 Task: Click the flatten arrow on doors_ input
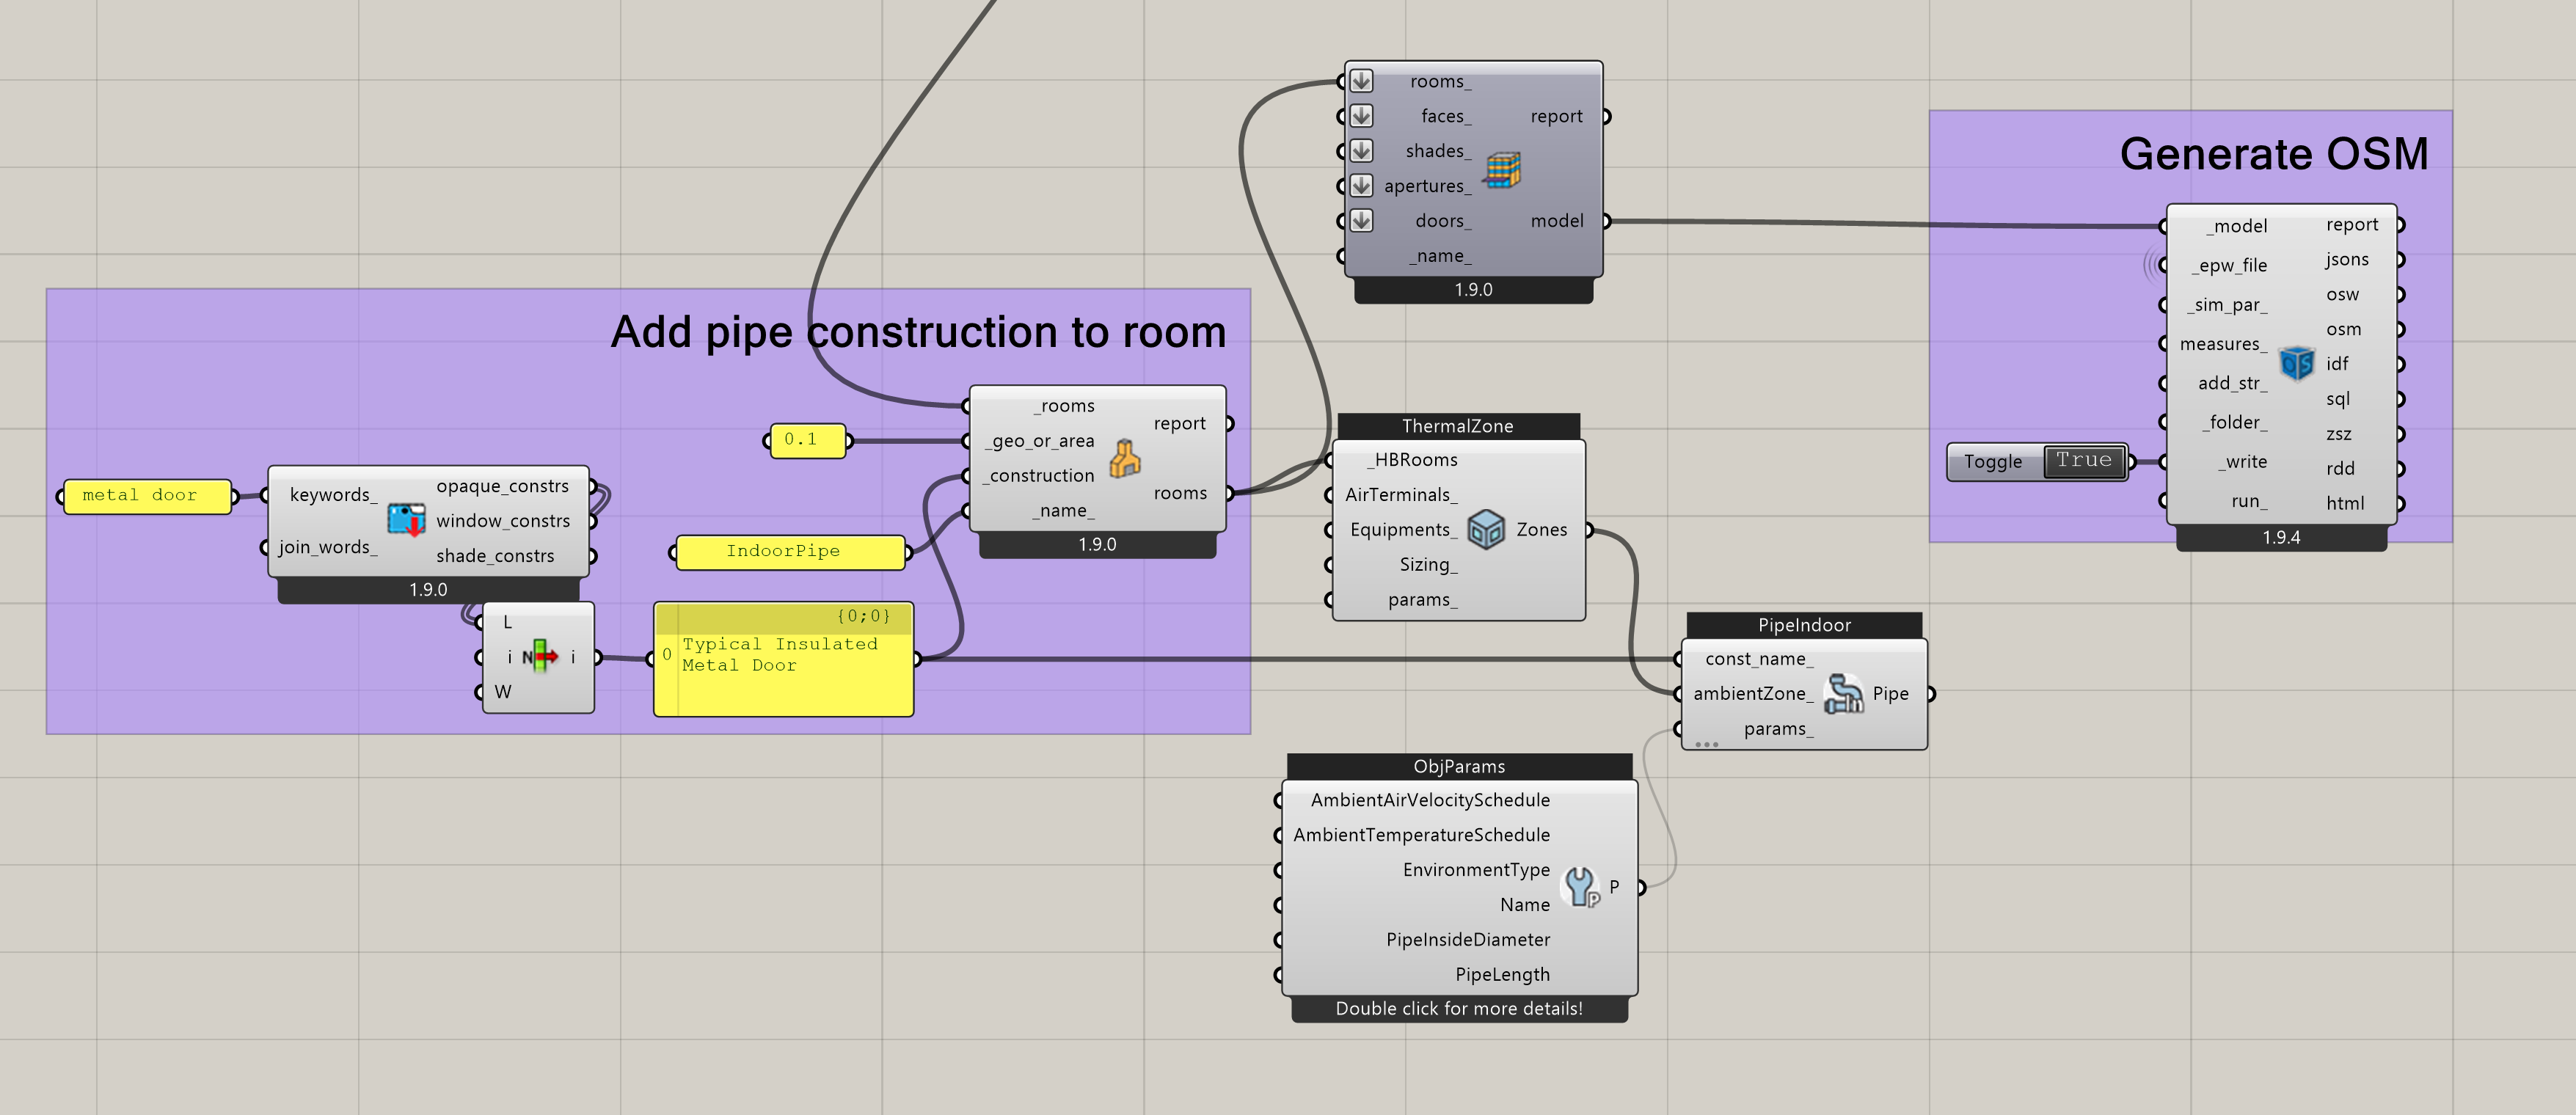coord(1361,220)
